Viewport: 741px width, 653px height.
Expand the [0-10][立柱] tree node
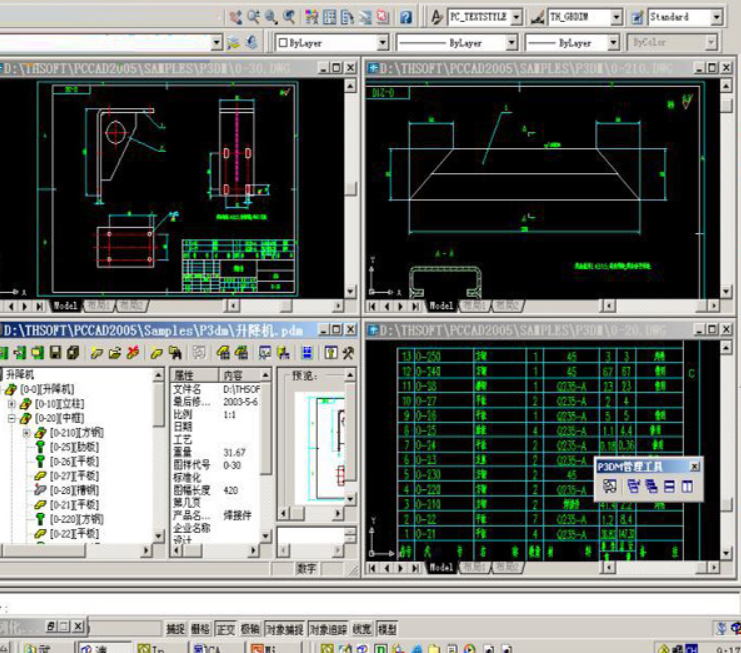point(12,404)
